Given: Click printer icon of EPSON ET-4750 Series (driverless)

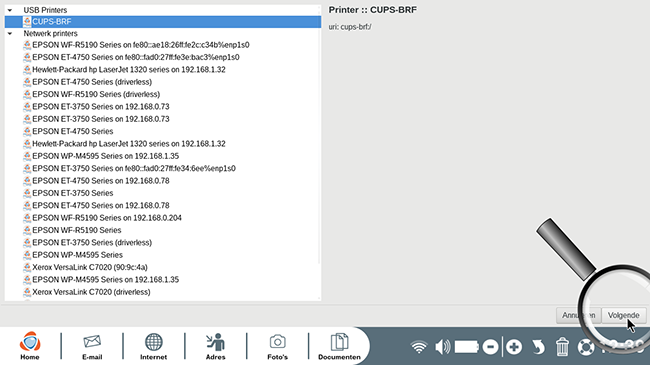Looking at the screenshot, I should [x=27, y=82].
